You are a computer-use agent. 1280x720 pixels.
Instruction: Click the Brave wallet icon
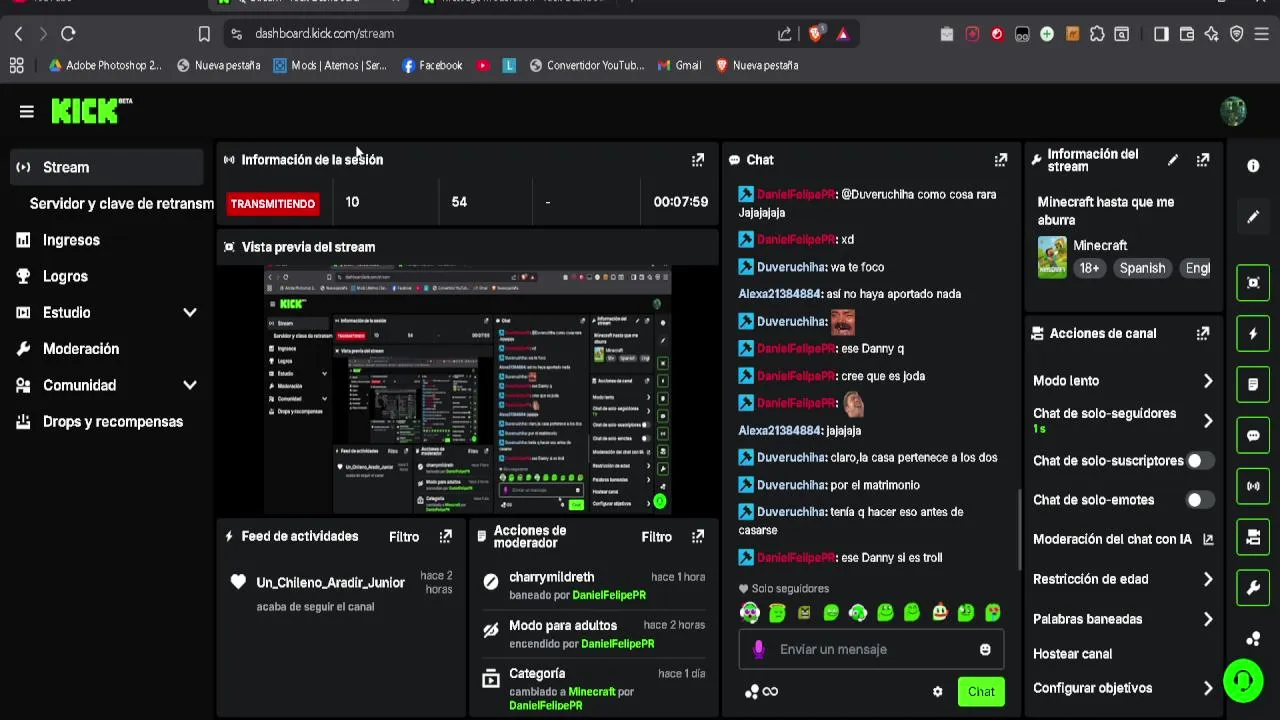pos(1187,34)
